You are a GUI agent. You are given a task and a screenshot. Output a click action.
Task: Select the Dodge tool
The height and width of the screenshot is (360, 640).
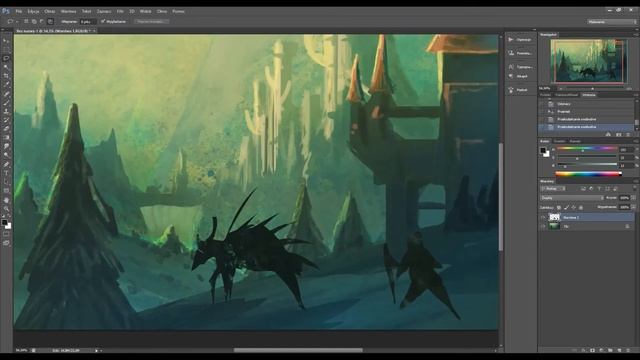pos(6,155)
